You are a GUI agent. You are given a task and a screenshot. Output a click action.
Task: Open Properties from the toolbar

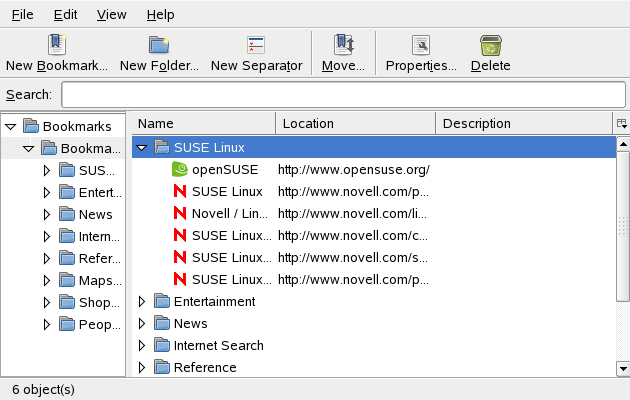point(421,45)
